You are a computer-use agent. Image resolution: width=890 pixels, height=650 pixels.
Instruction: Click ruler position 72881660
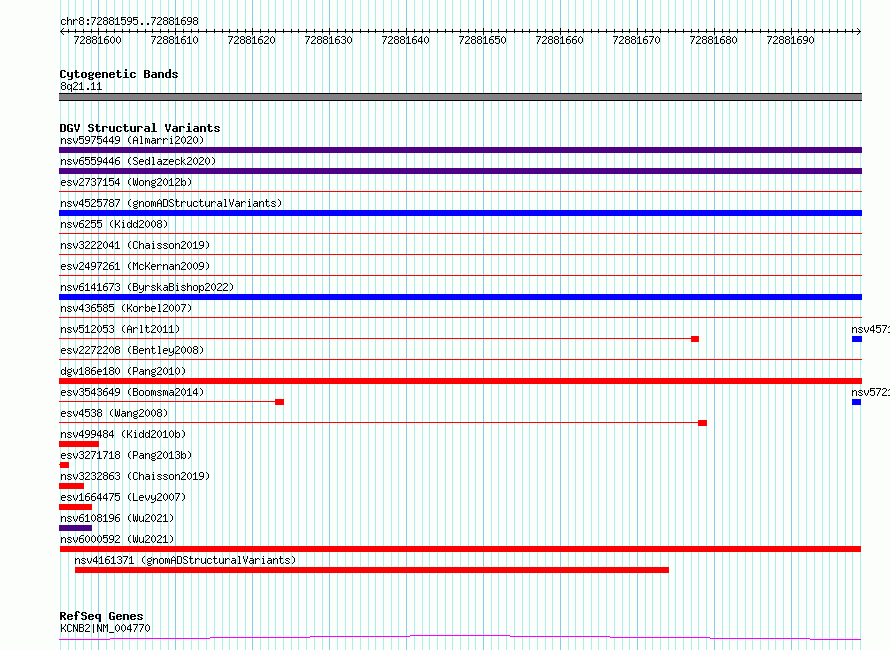coord(560,40)
